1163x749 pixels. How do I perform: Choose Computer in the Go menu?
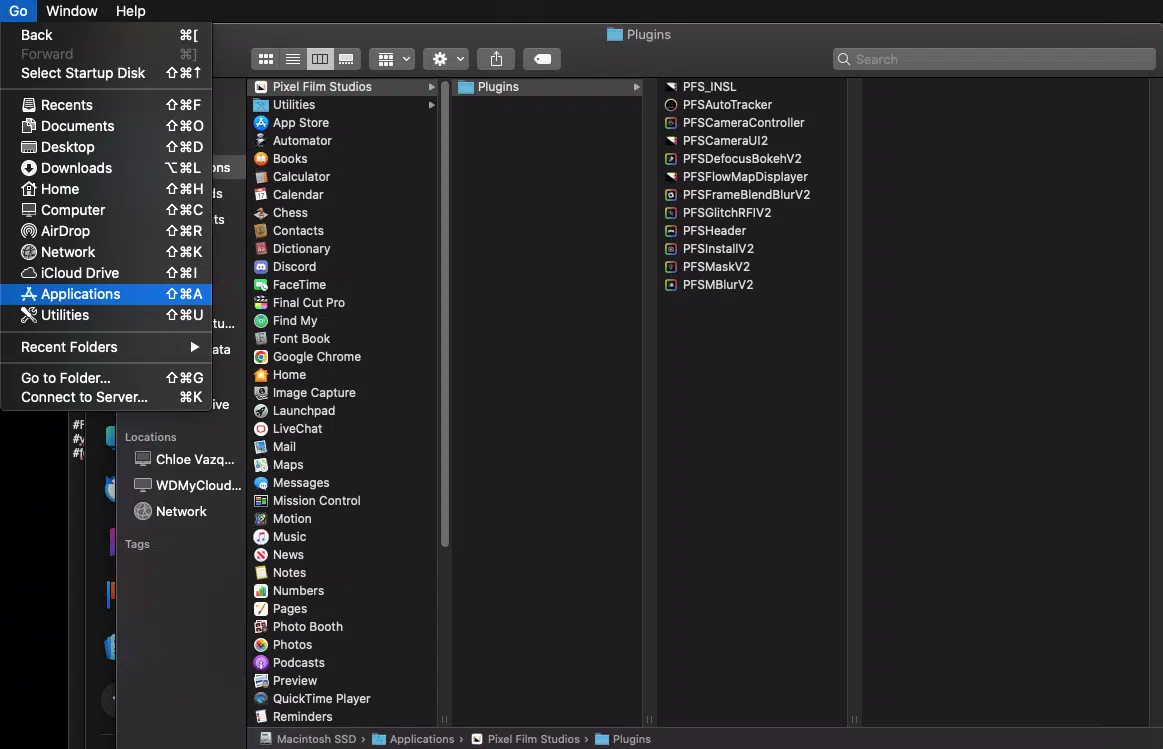click(x=107, y=210)
